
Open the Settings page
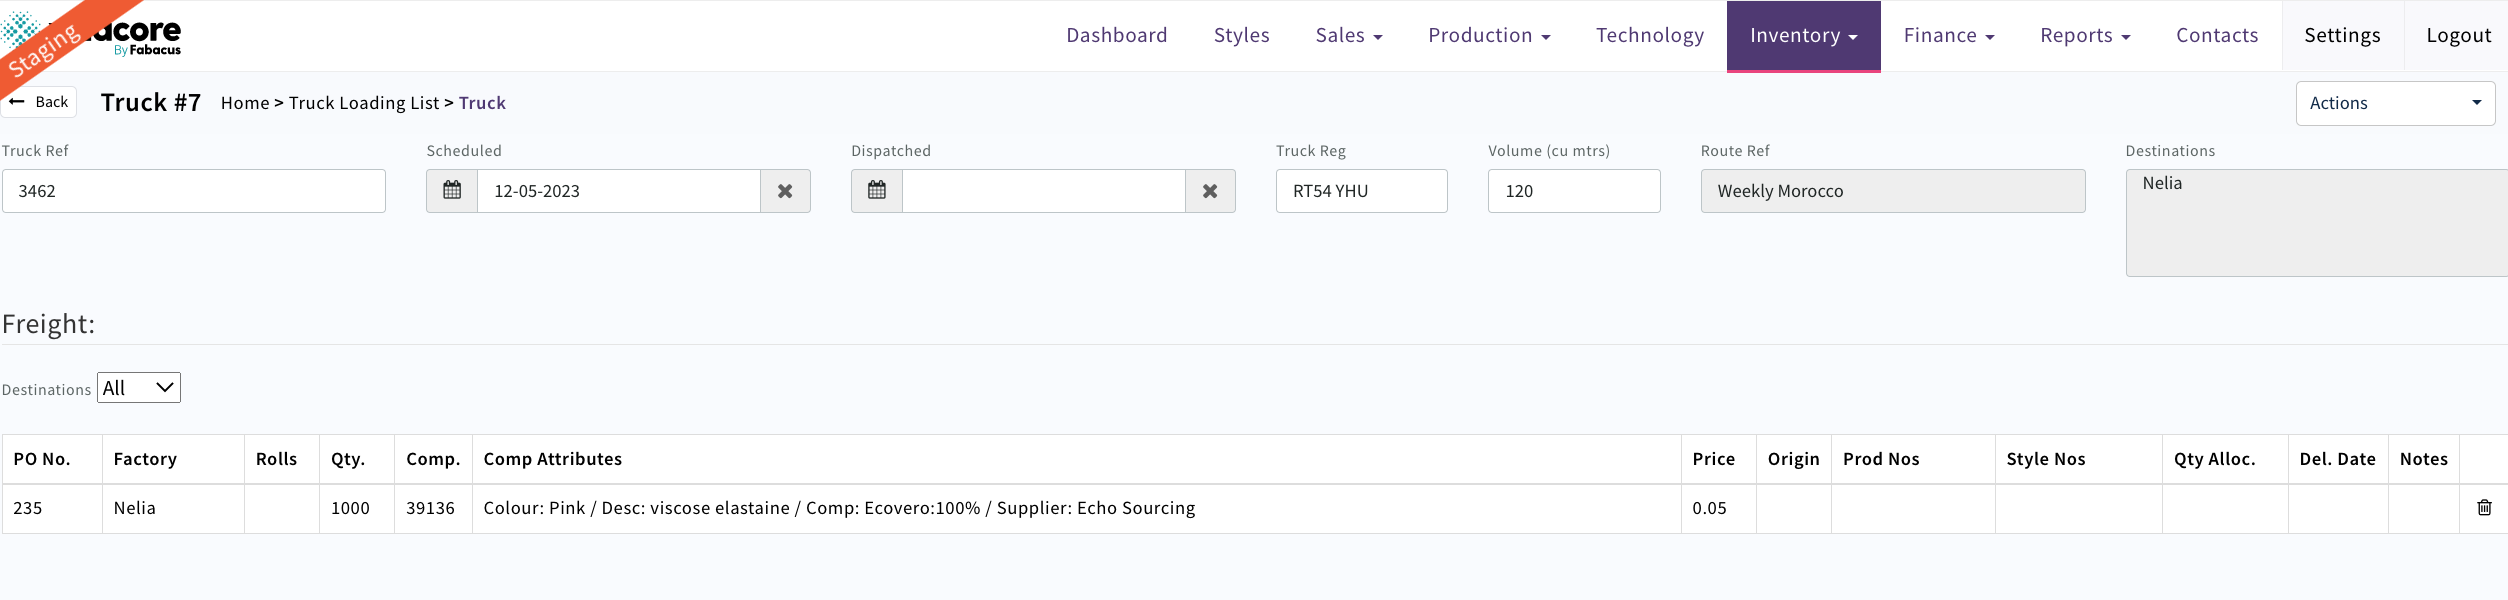pos(2342,36)
